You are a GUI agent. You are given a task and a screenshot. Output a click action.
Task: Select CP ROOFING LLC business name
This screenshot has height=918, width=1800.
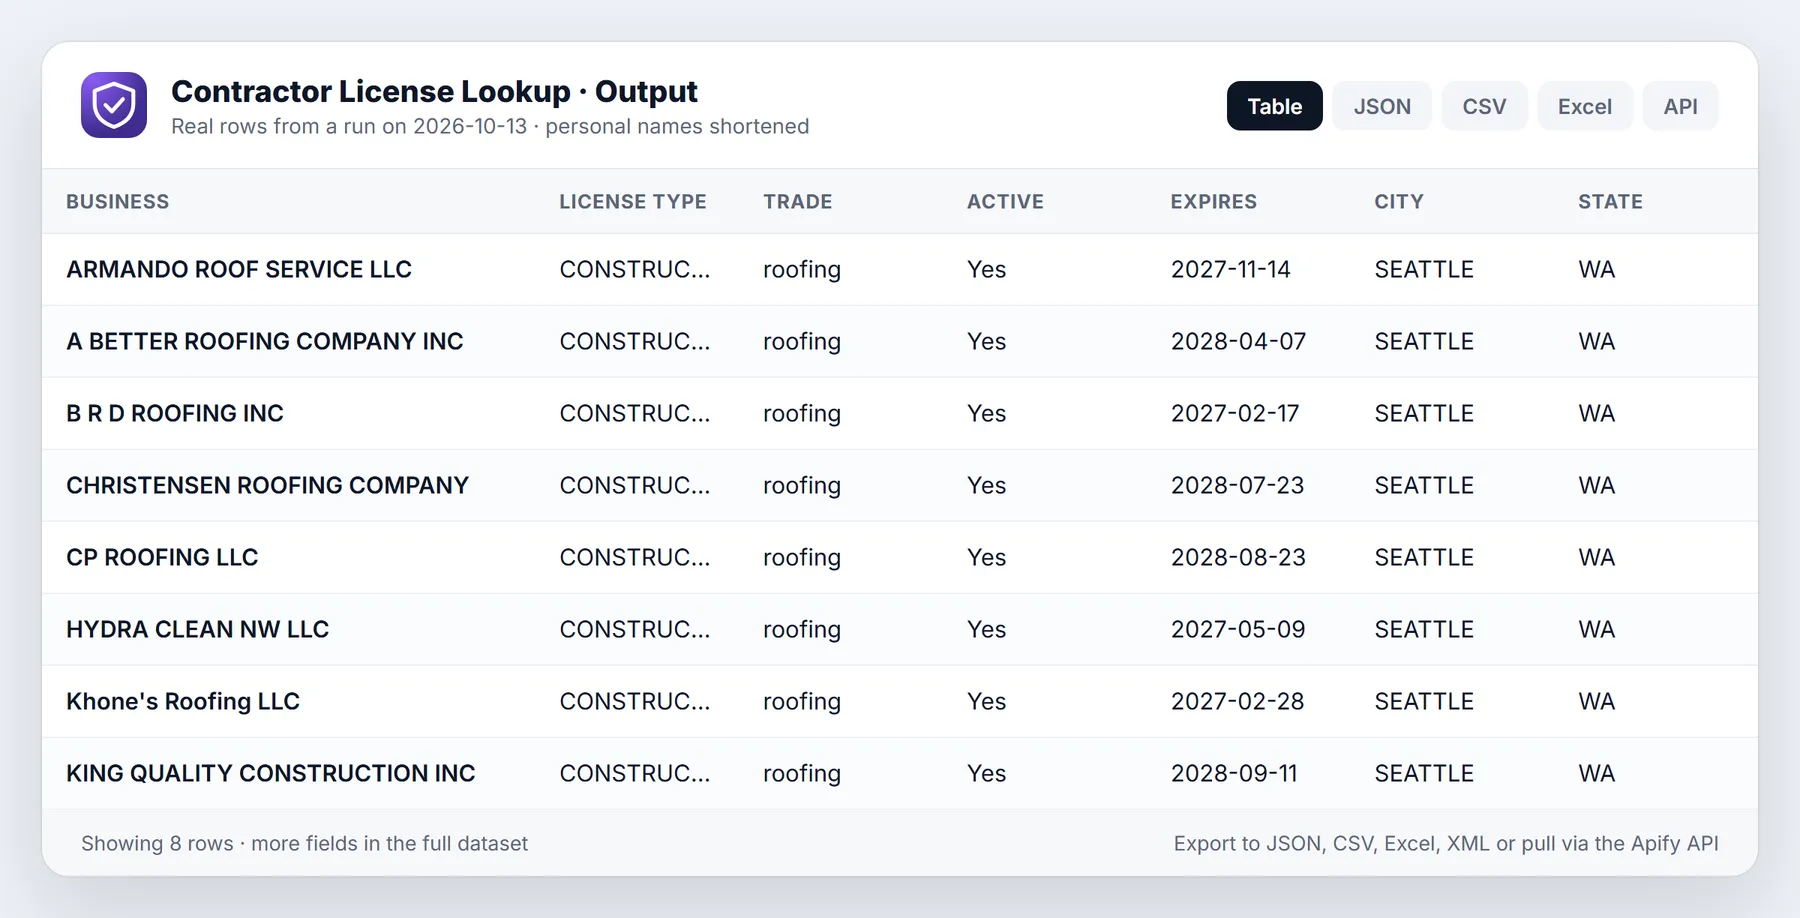[x=162, y=557]
